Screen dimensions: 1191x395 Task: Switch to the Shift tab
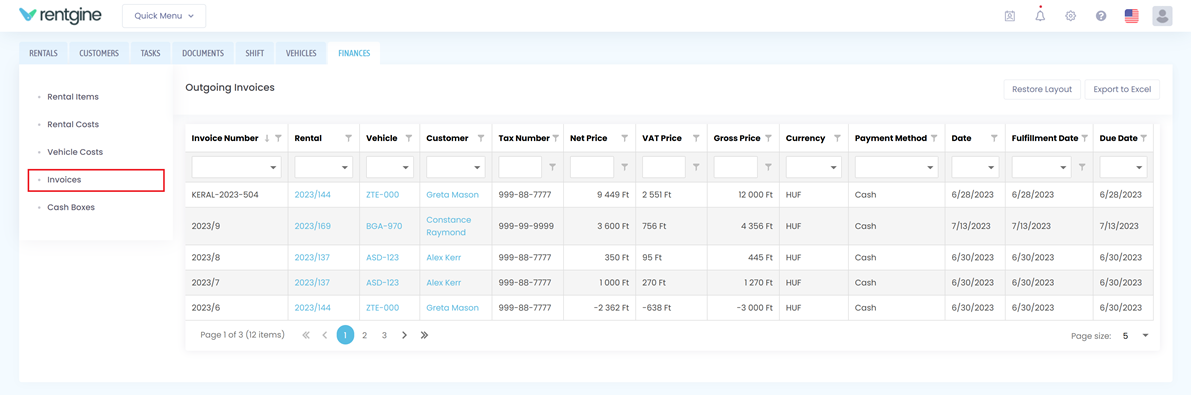pyautogui.click(x=254, y=53)
